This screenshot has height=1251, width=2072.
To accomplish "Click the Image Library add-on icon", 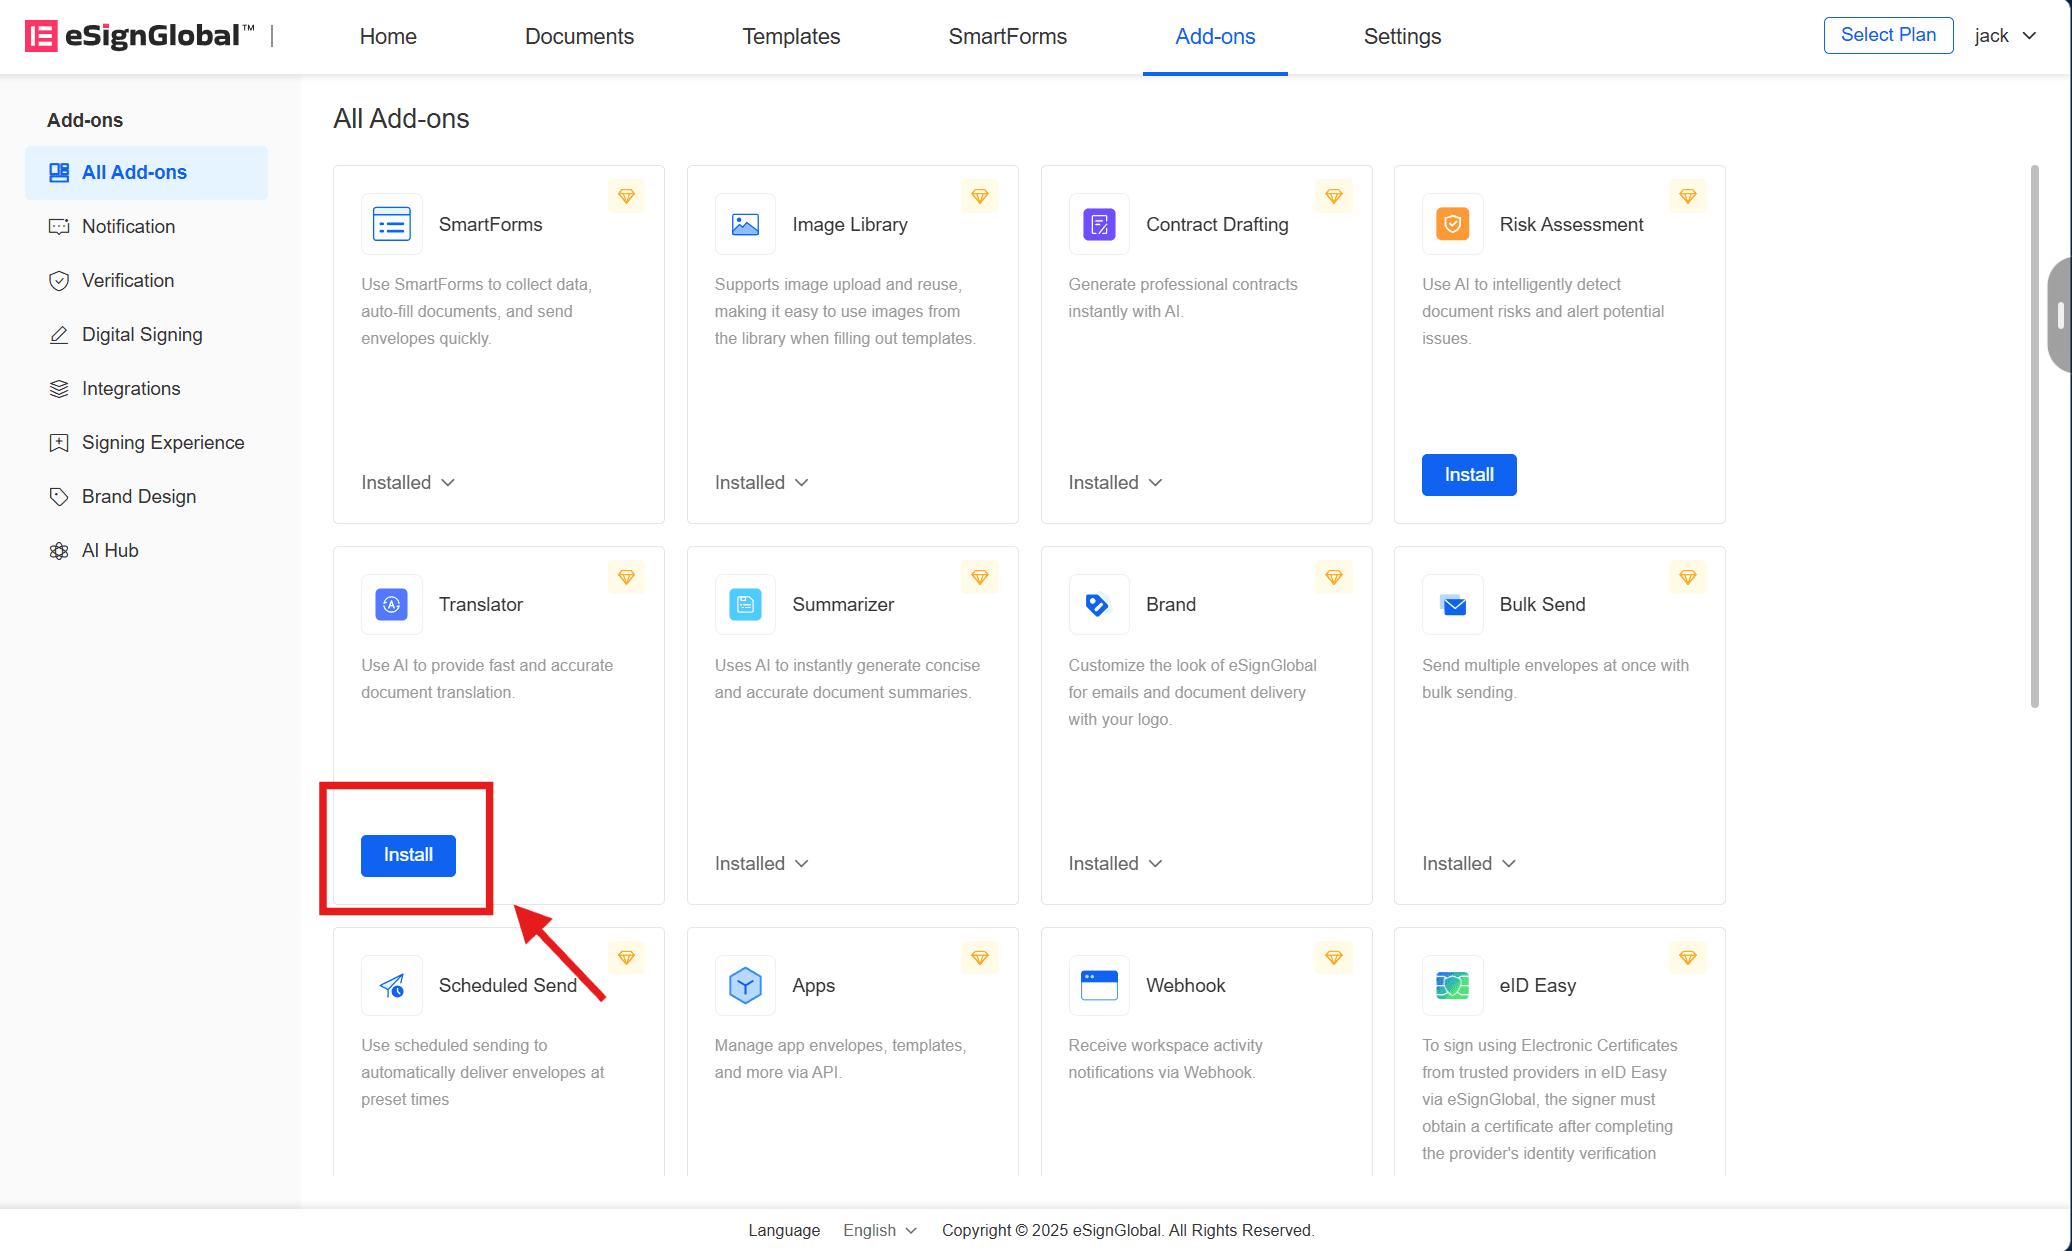I will 745,224.
